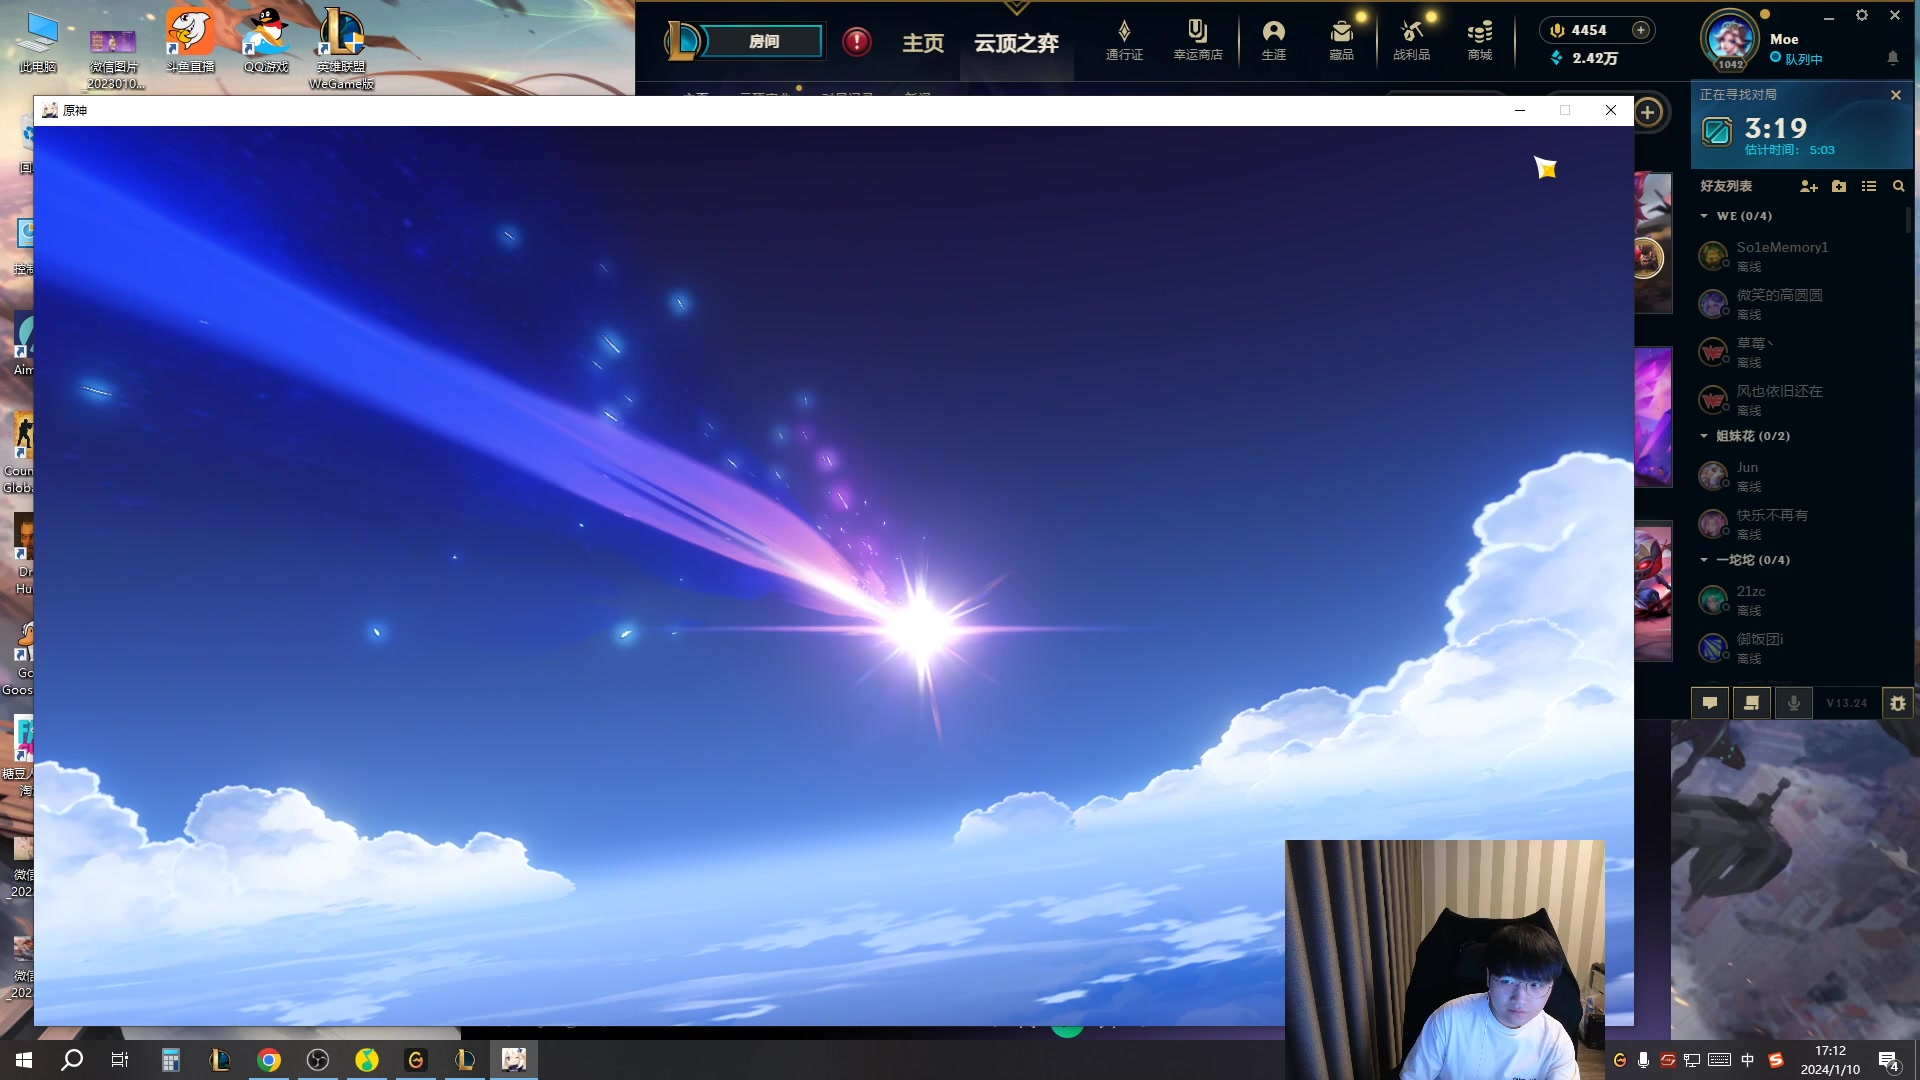Image resolution: width=1920 pixels, height=1080 pixels.
Task: Toggle the voice microphone button
Action: (x=1794, y=703)
